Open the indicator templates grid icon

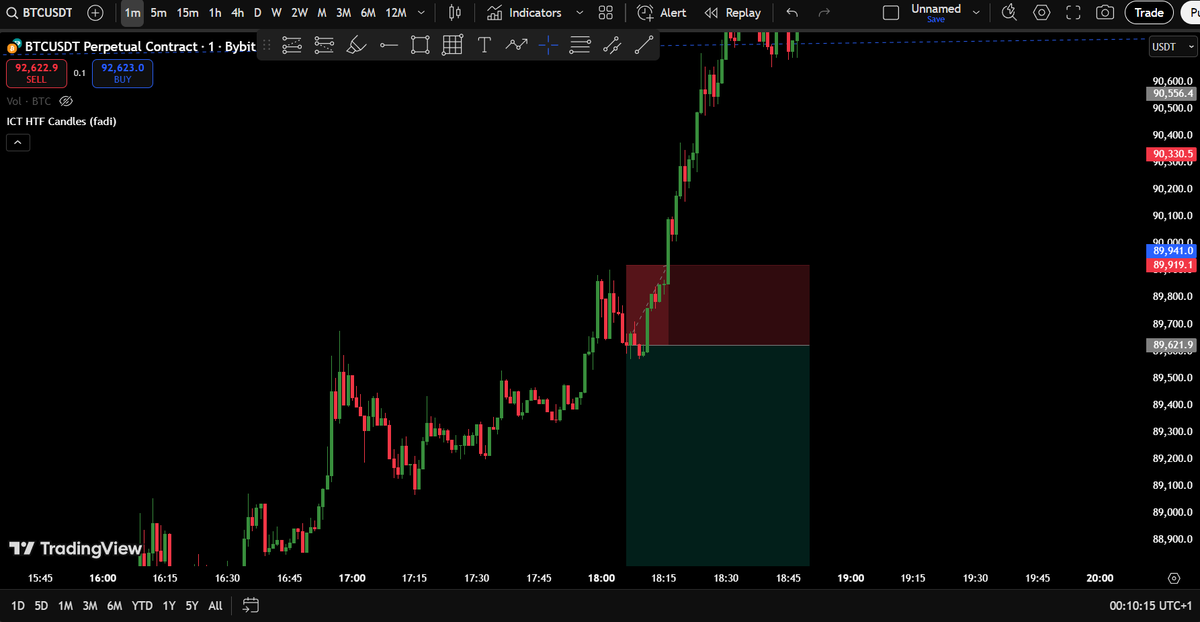click(x=606, y=13)
